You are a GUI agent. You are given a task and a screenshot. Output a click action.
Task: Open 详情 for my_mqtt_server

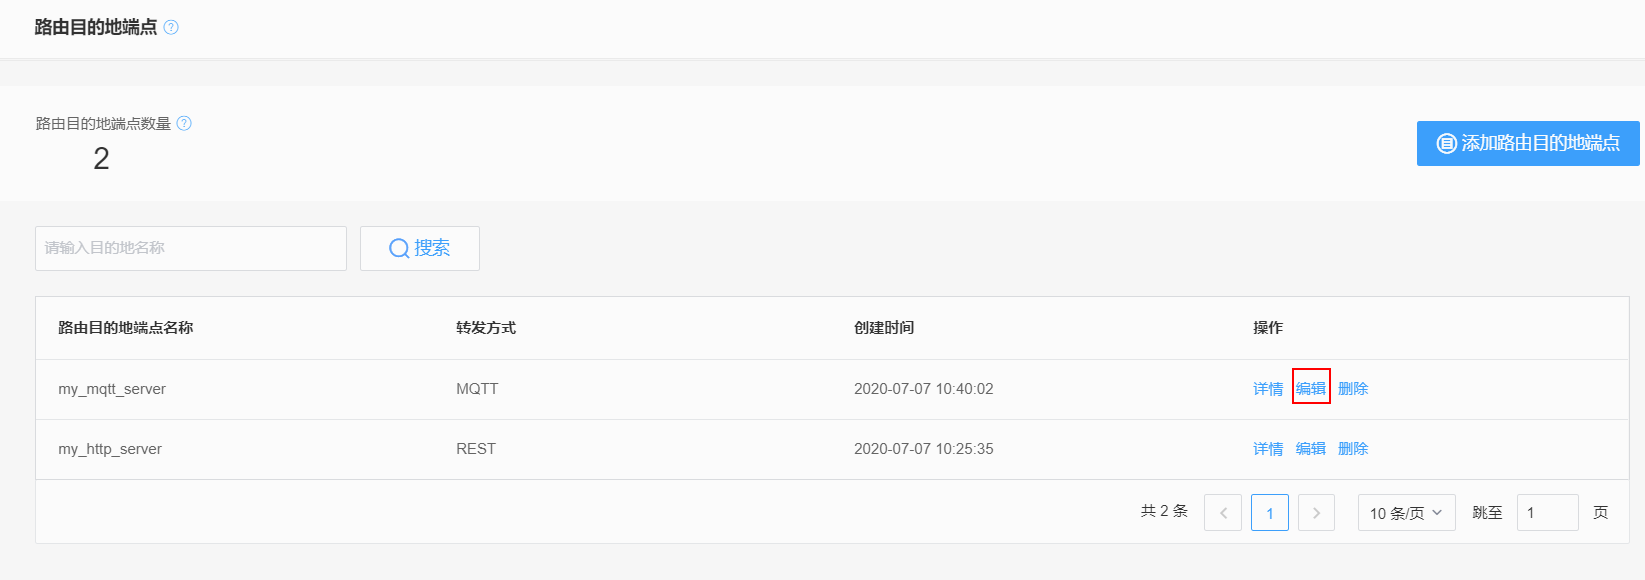click(1268, 389)
